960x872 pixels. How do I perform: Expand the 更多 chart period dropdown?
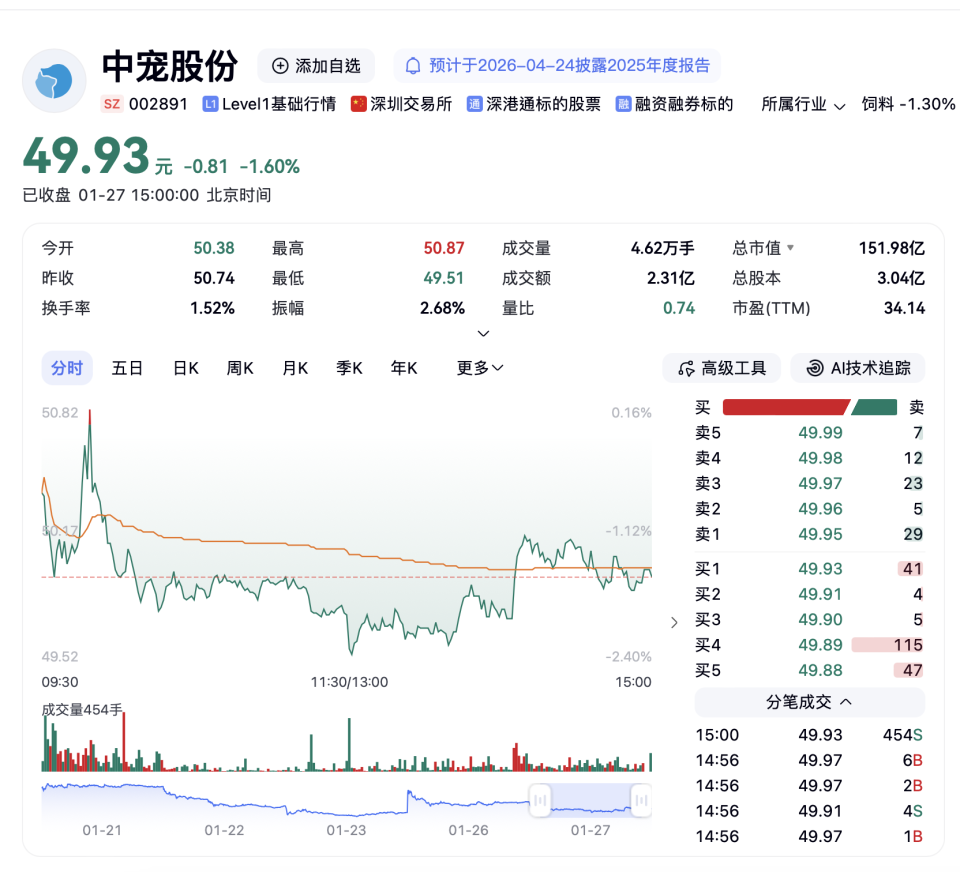tap(478, 368)
